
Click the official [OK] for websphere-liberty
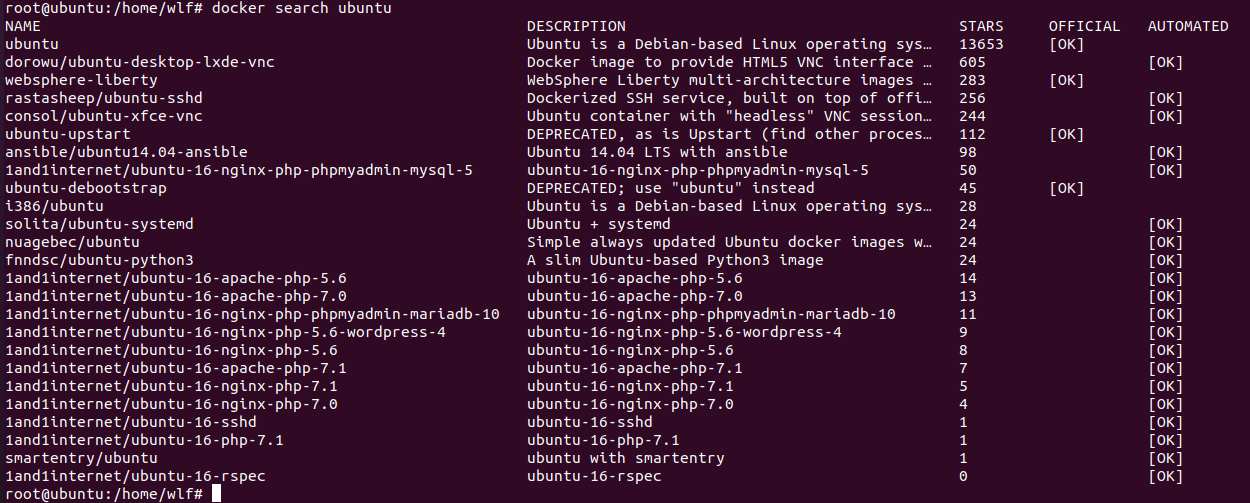(x=1066, y=81)
